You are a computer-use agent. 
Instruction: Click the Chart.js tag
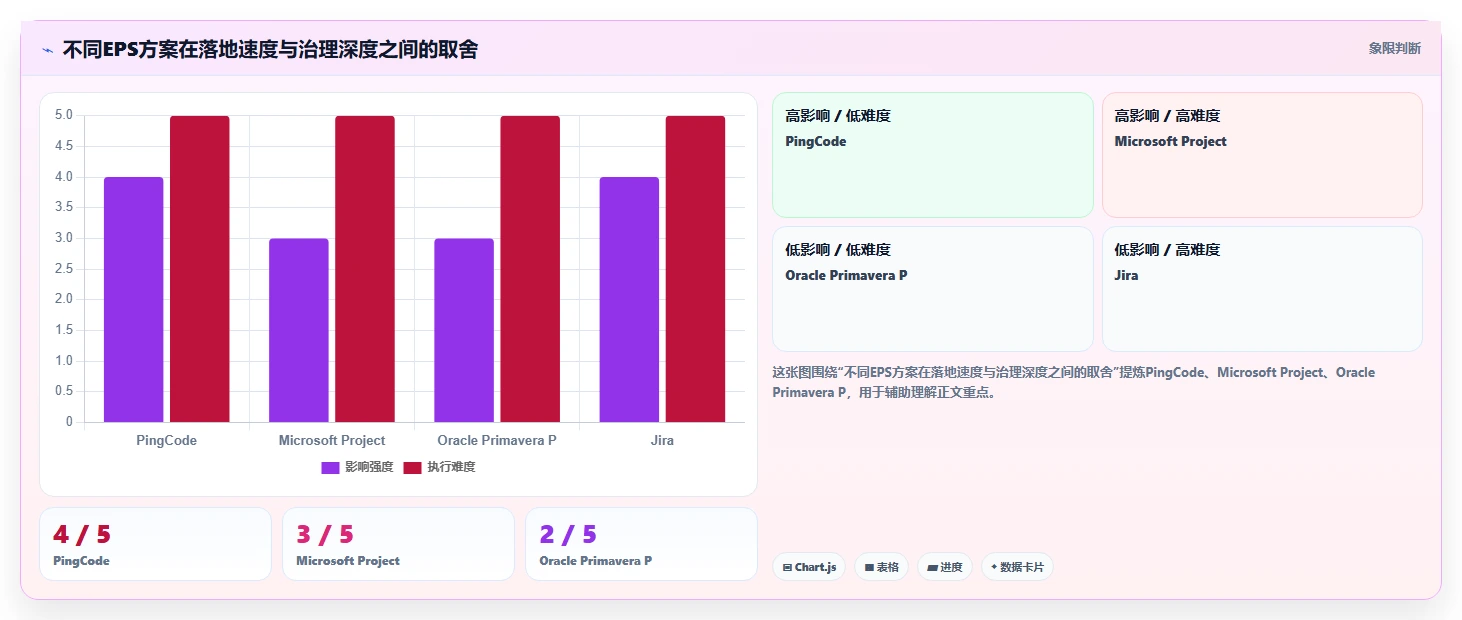(x=809, y=567)
